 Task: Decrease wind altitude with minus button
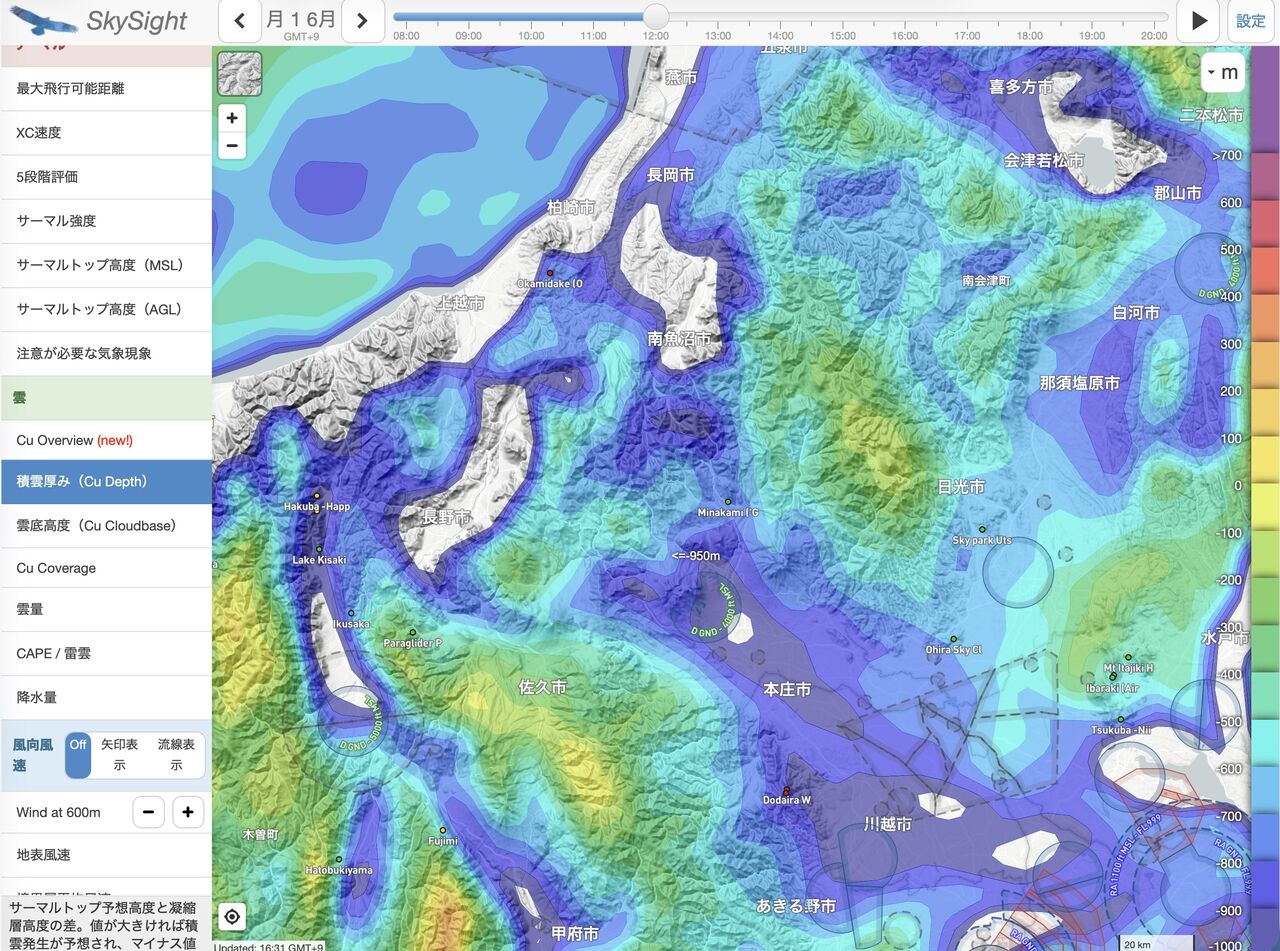tap(148, 812)
